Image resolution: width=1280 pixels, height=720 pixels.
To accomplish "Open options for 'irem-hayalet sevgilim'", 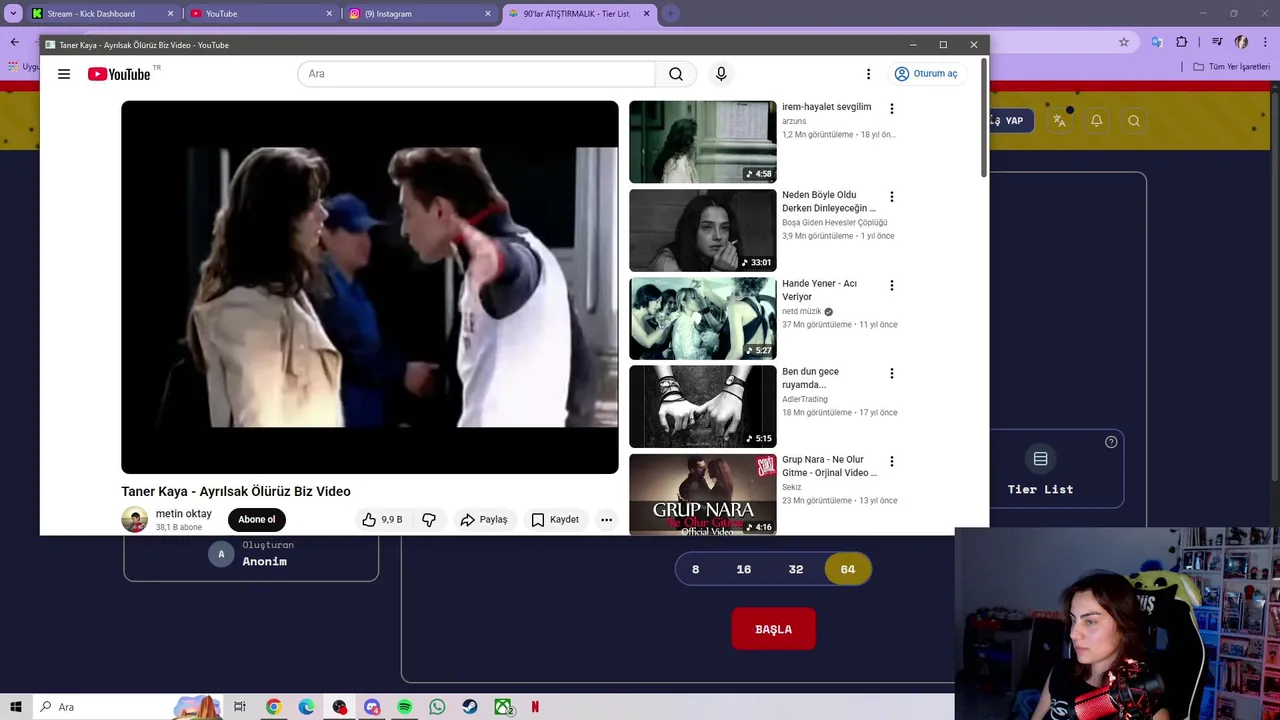I will point(892,108).
